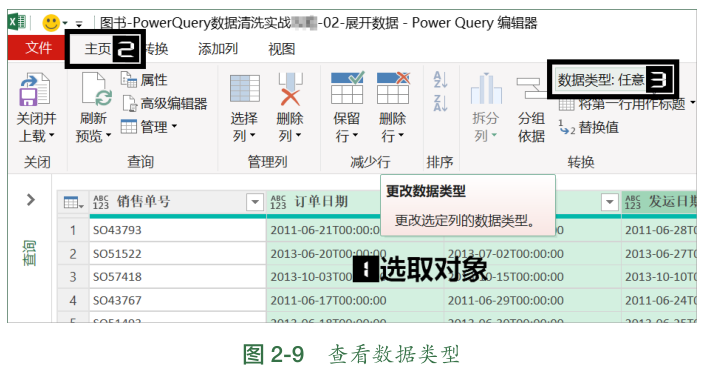Click cell 2011-06-29T00:00:00

click(532, 301)
